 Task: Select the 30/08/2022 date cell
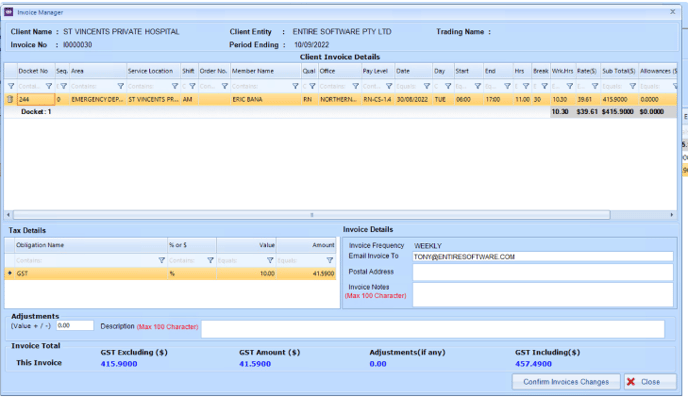click(x=413, y=100)
